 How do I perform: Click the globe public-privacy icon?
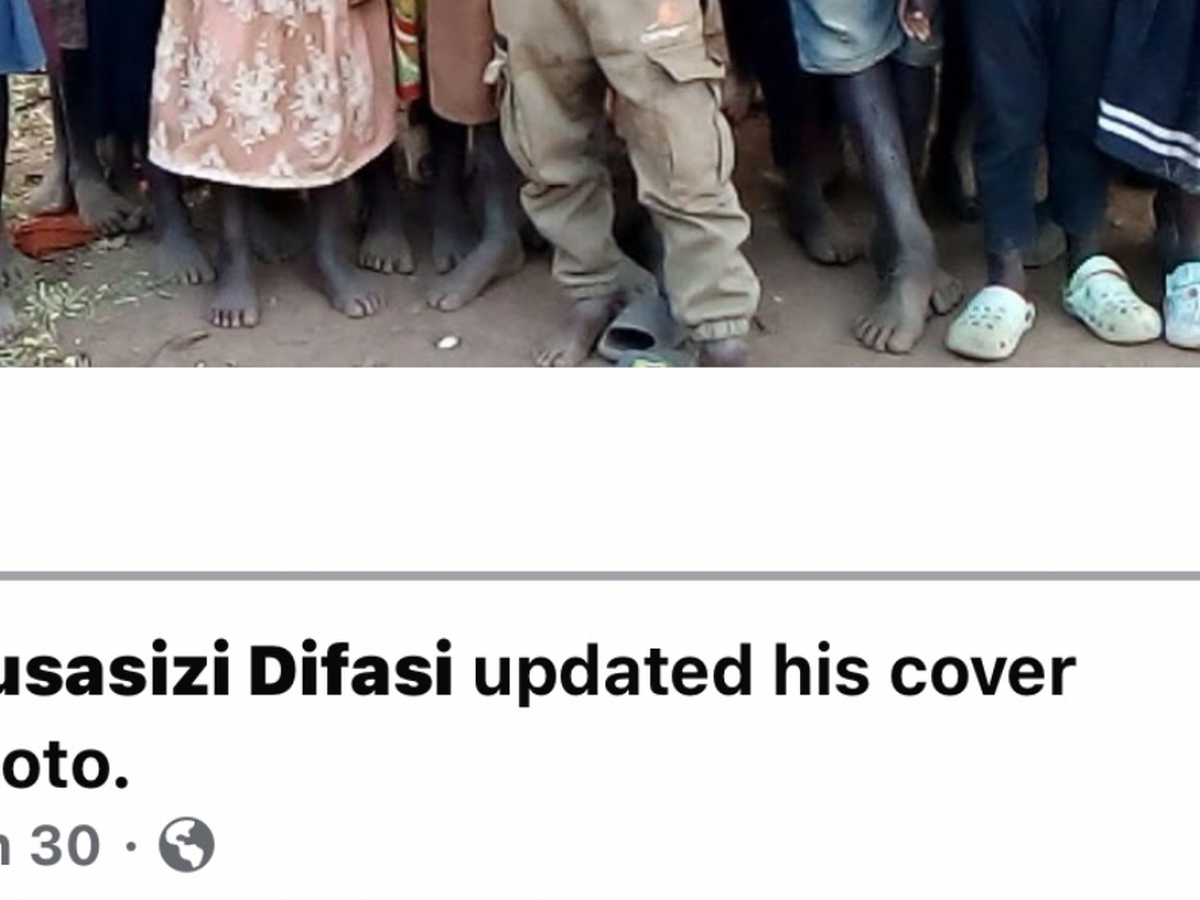click(187, 845)
